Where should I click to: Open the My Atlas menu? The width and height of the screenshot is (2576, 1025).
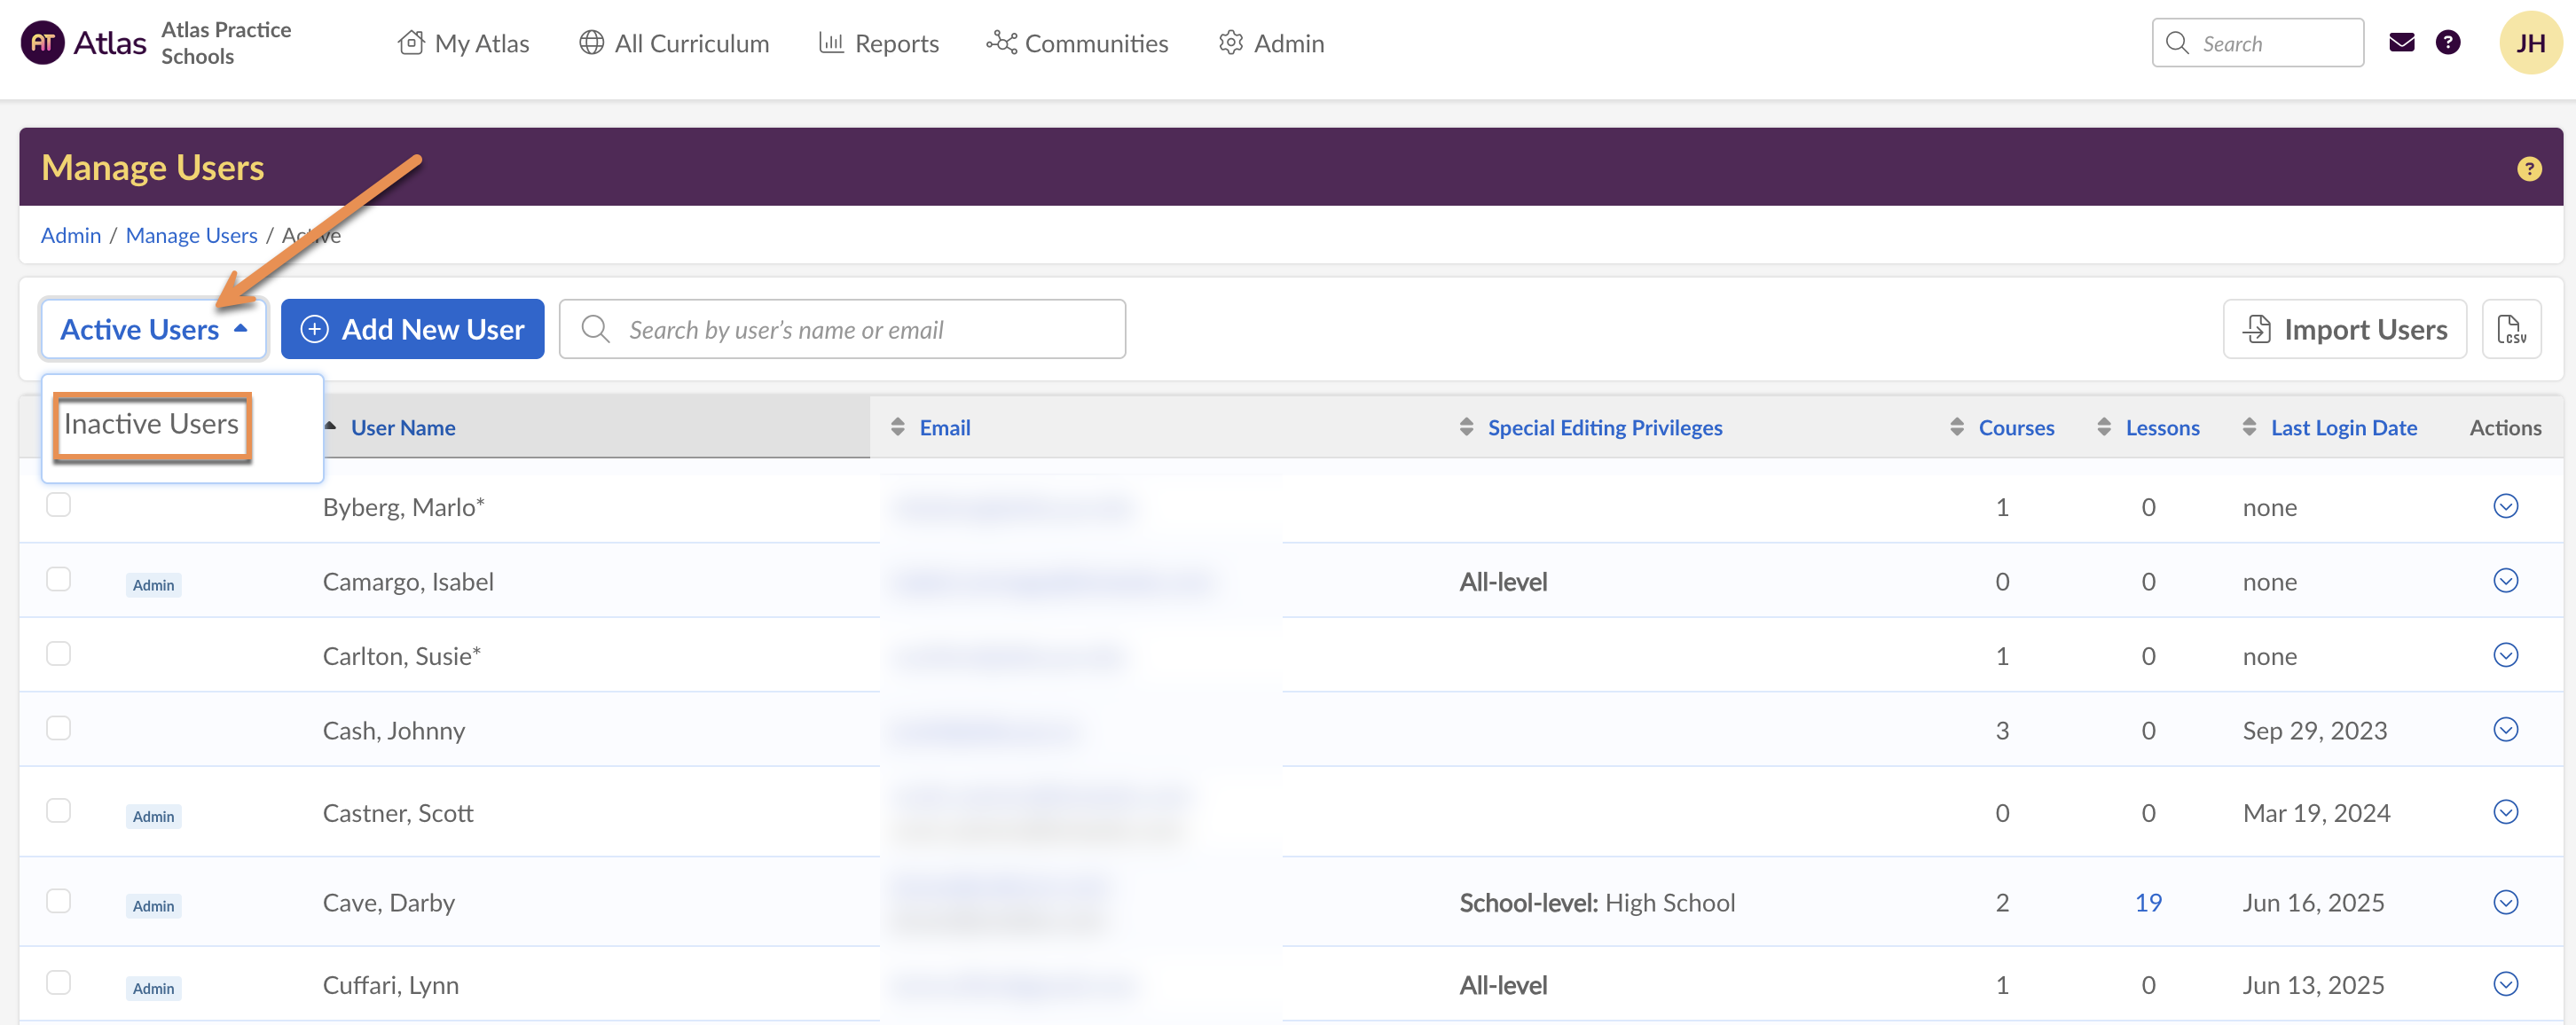click(x=464, y=43)
